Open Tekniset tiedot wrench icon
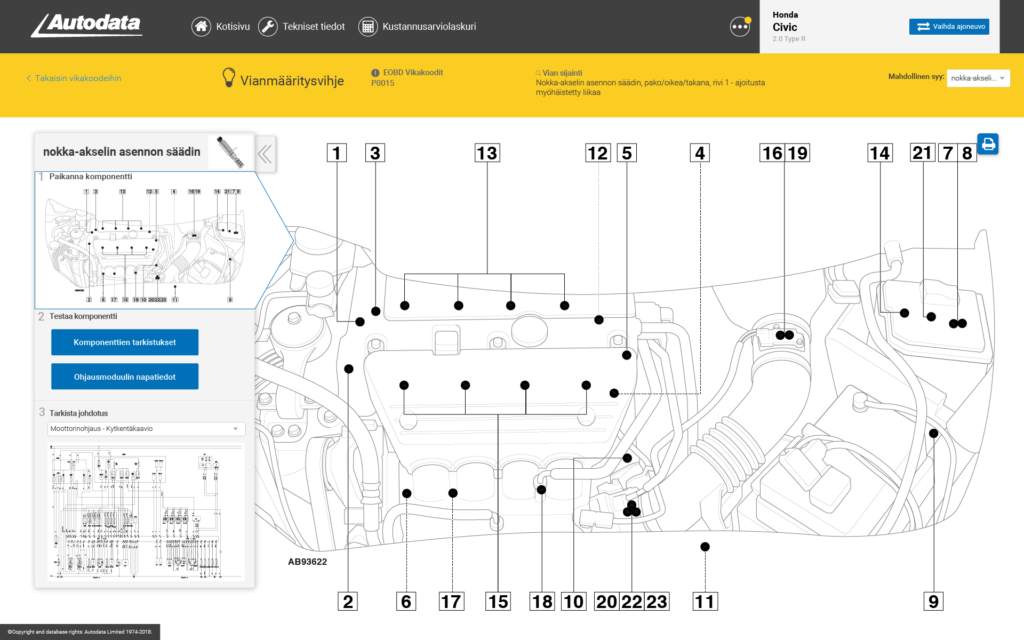Viewport: 1024px width, 640px height. (268, 27)
